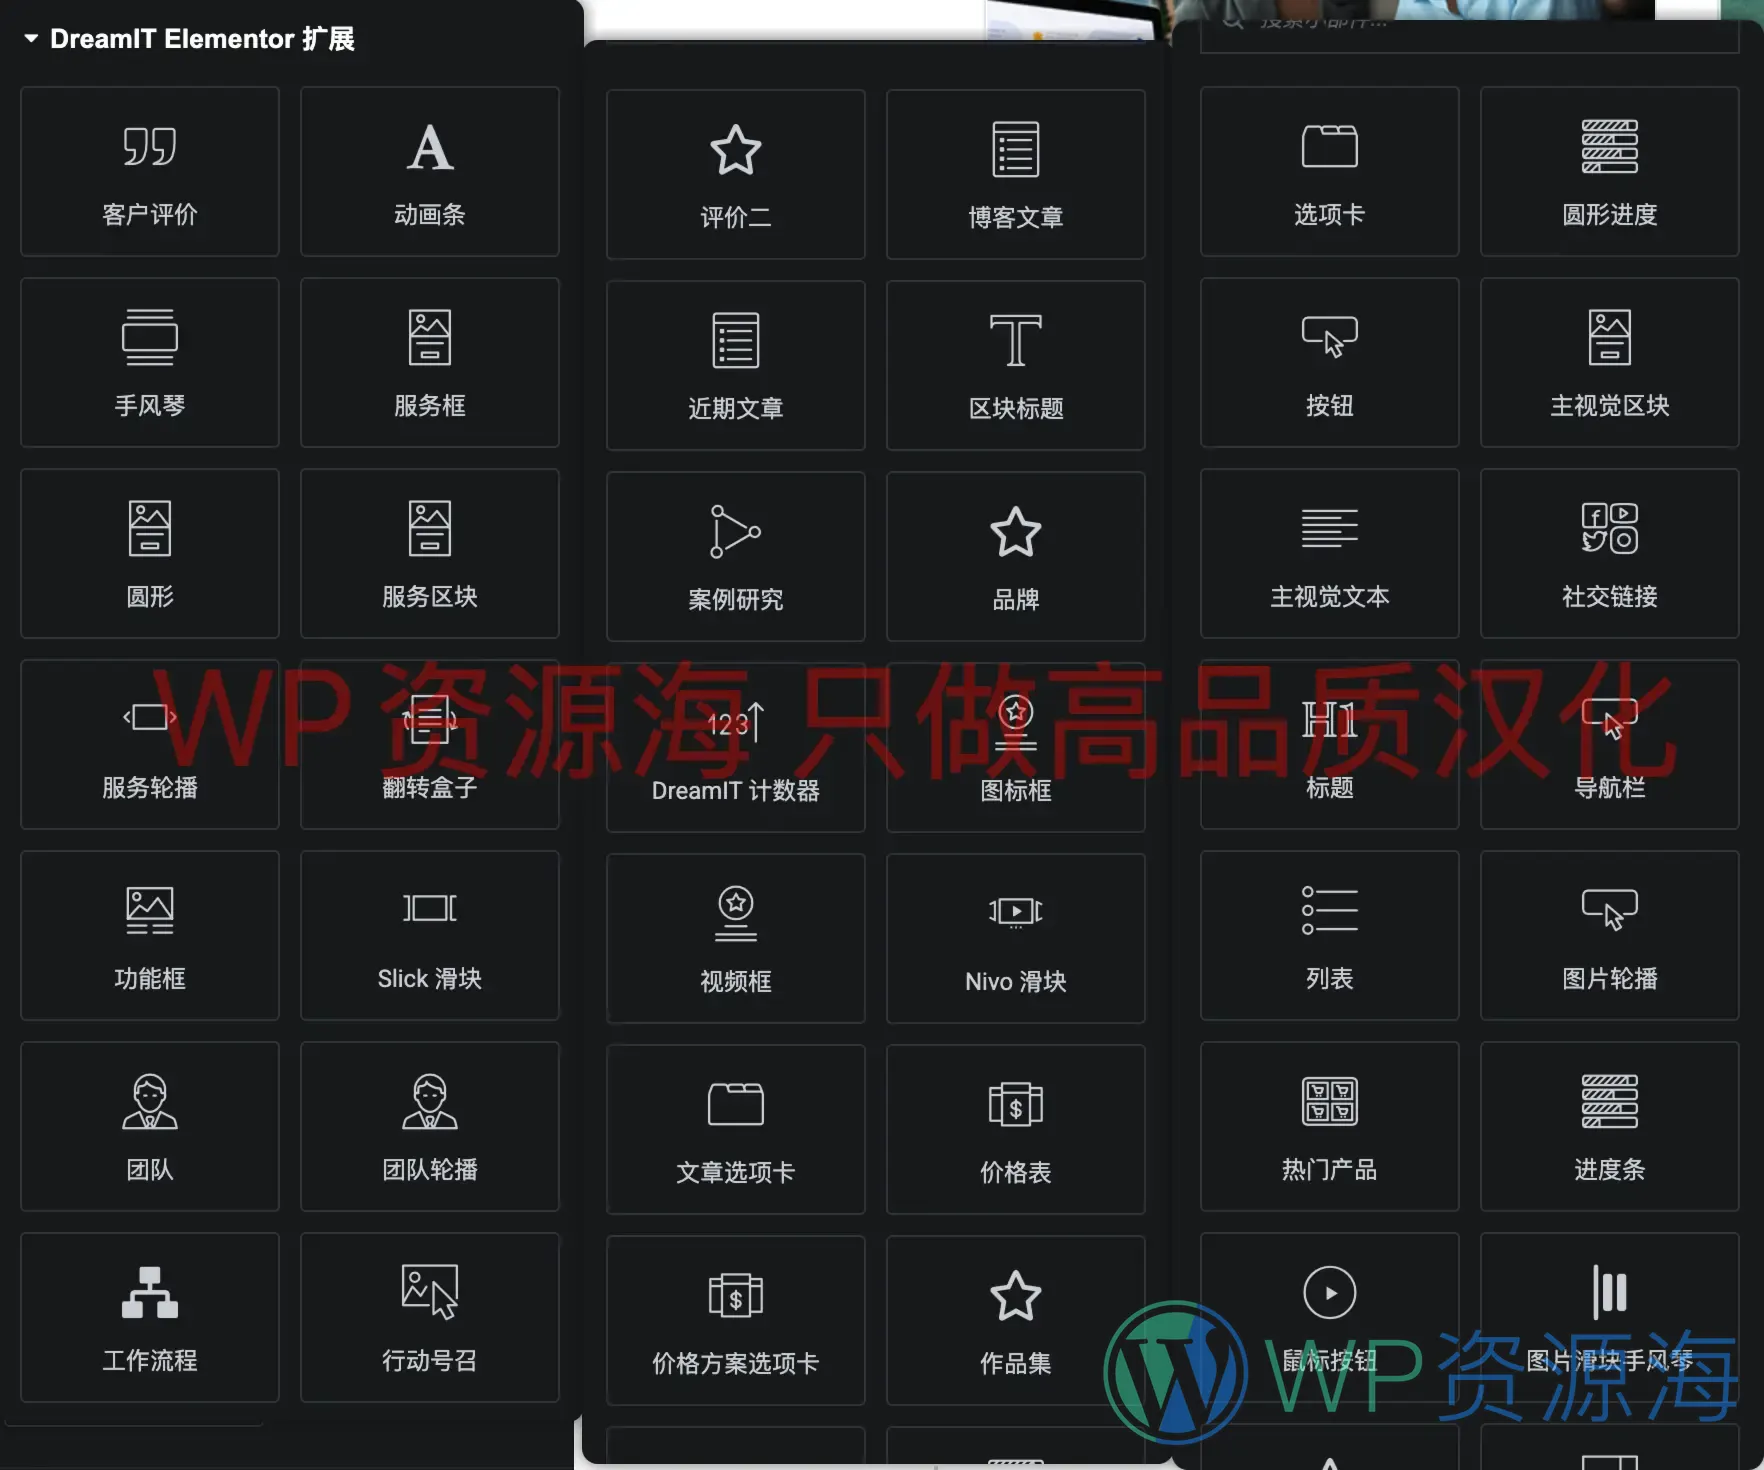
Task: Select the 翻转盒子 flip box widget
Action: pyautogui.click(x=429, y=747)
